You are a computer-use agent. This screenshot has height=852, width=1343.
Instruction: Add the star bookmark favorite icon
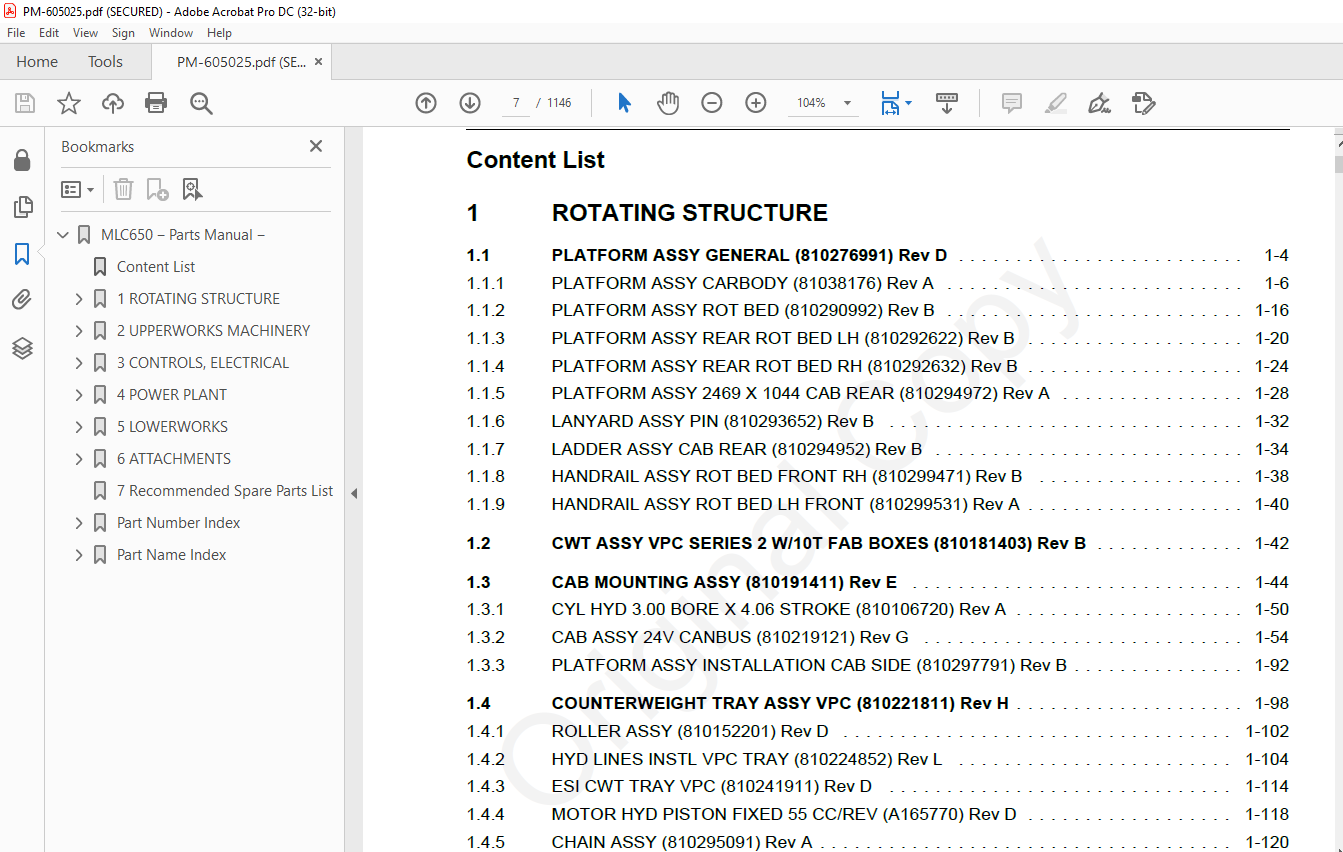(x=69, y=103)
